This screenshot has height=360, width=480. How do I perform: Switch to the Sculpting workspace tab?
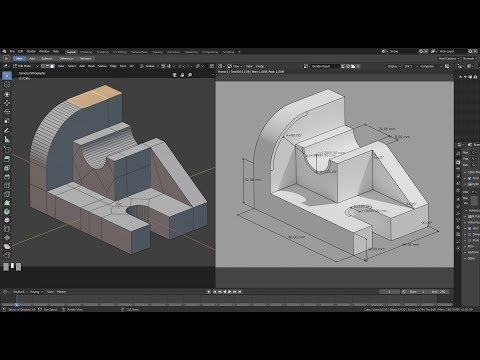pos(103,52)
